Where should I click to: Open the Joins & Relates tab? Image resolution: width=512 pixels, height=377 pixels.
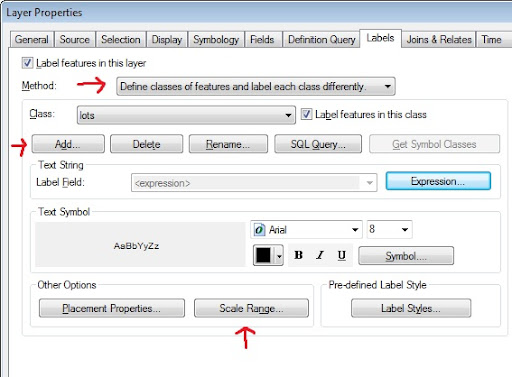[x=439, y=40]
